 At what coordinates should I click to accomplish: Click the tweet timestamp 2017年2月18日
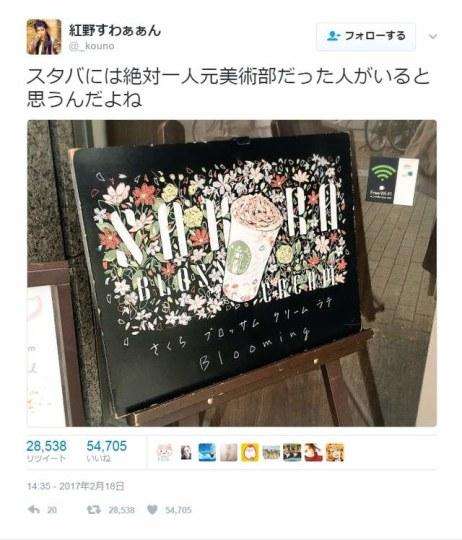pos(75,486)
